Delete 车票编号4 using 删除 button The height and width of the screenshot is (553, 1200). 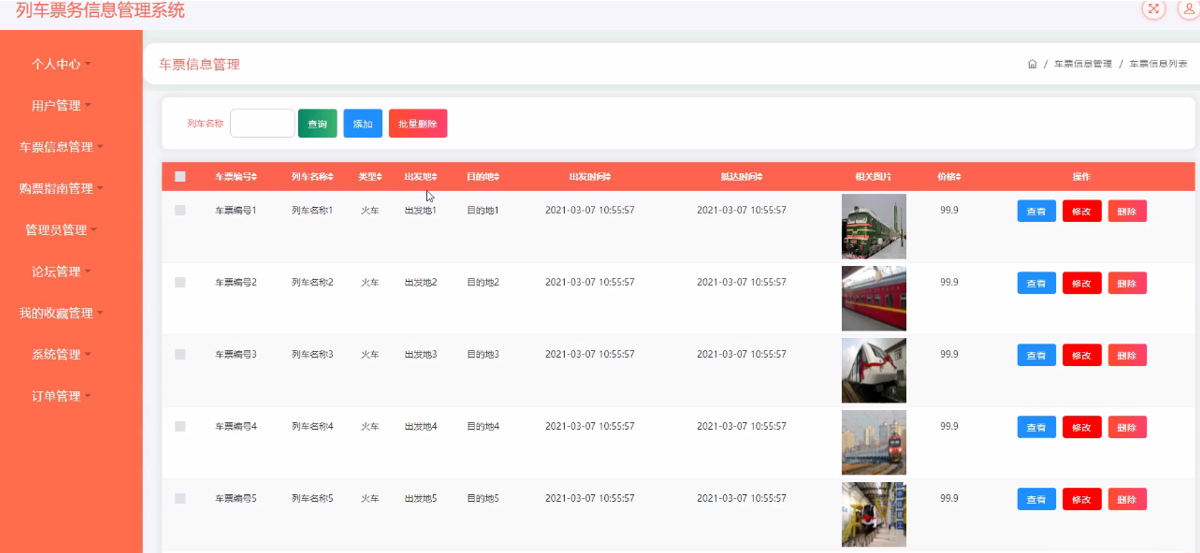pyautogui.click(x=1127, y=427)
